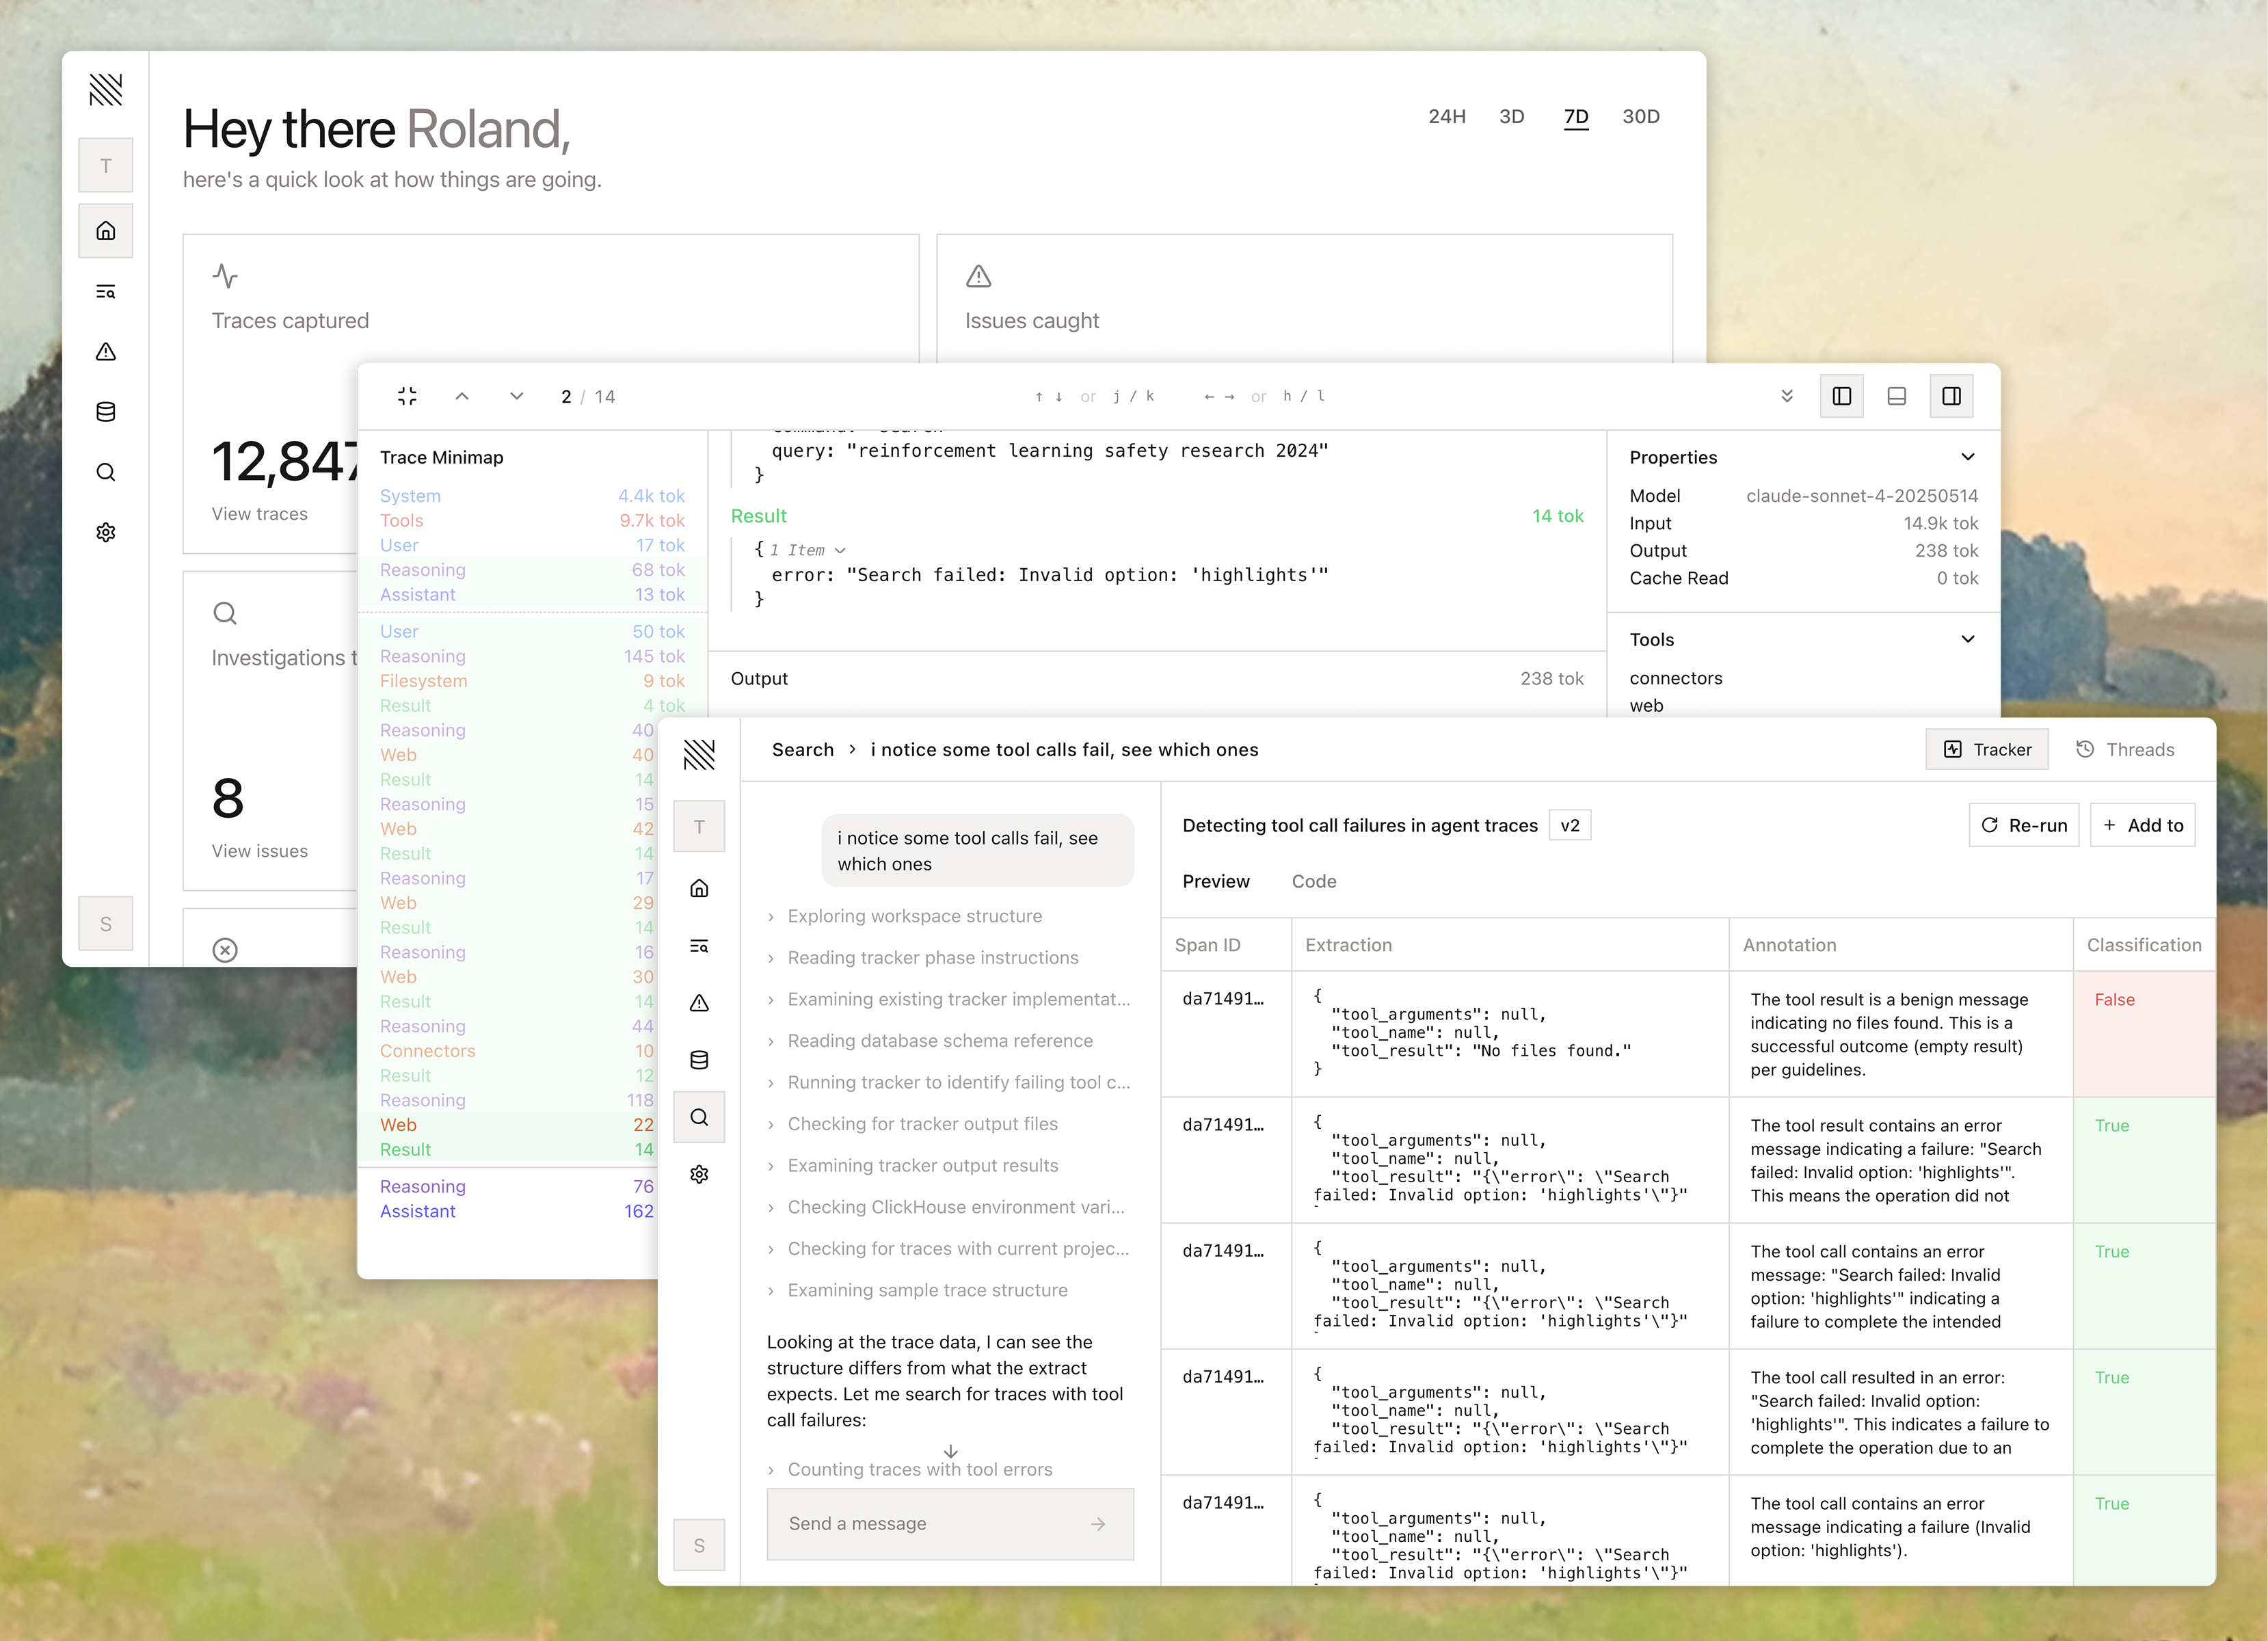Switch to the Code tab

(1314, 881)
